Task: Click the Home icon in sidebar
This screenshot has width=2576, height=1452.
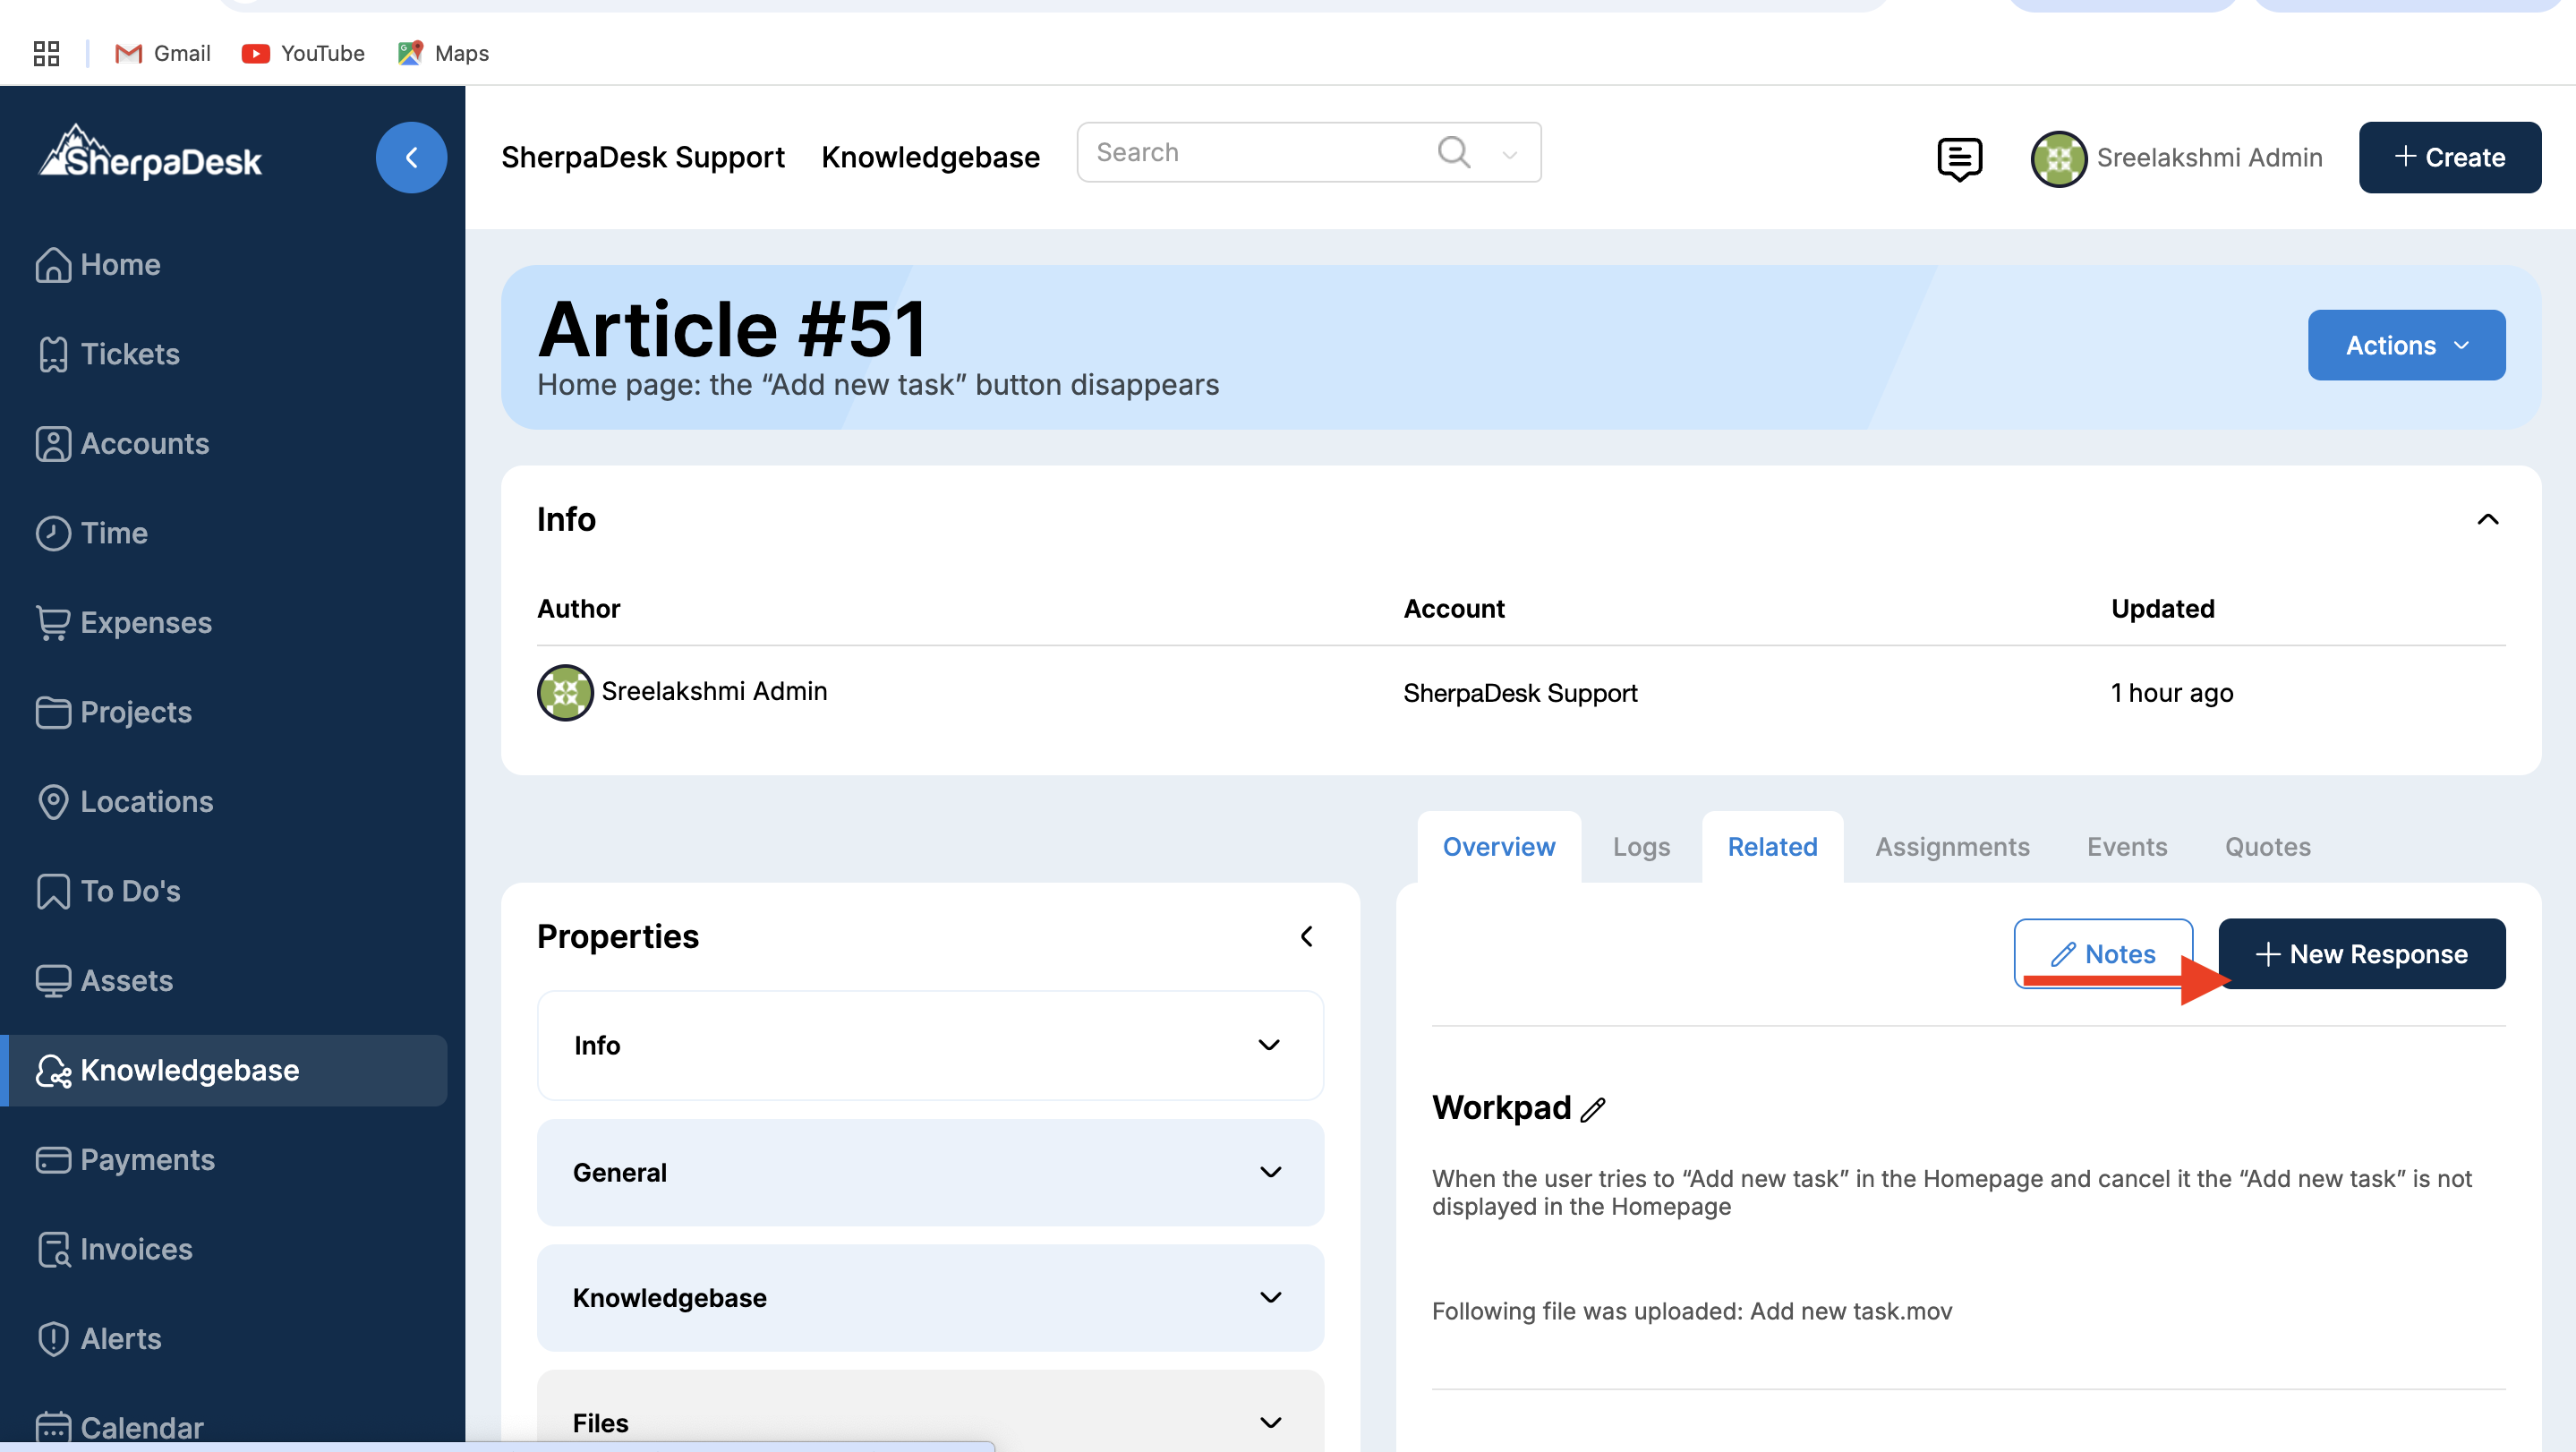Action: (x=53, y=265)
